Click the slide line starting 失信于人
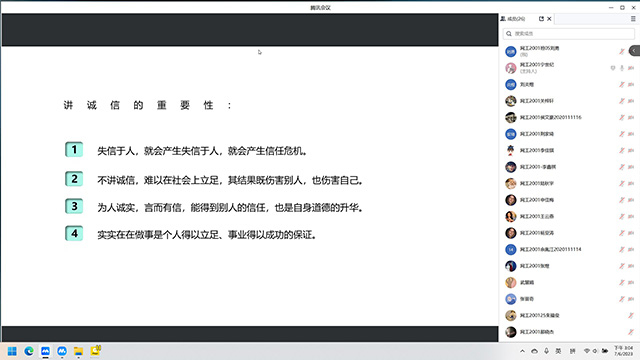Image resolution: width=640 pixels, height=360 pixels. click(x=202, y=151)
